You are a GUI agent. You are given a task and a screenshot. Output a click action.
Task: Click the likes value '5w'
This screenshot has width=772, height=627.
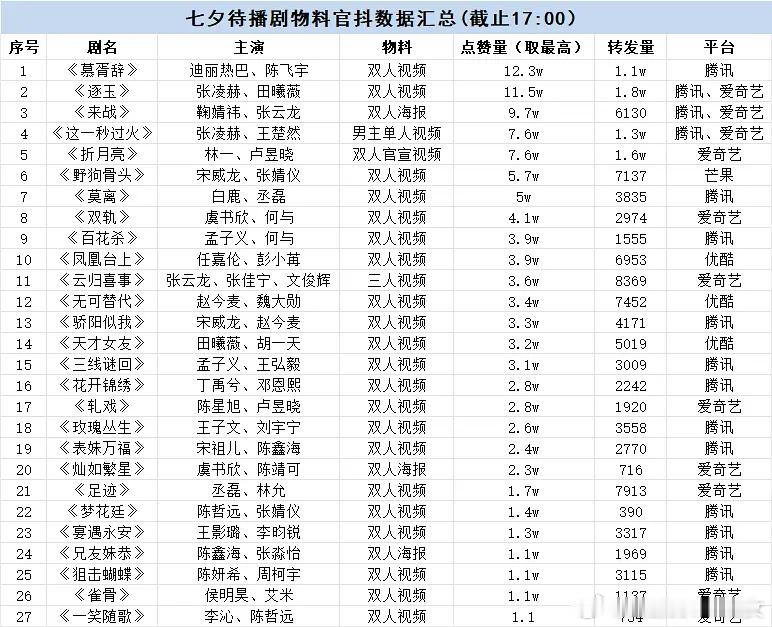523,197
